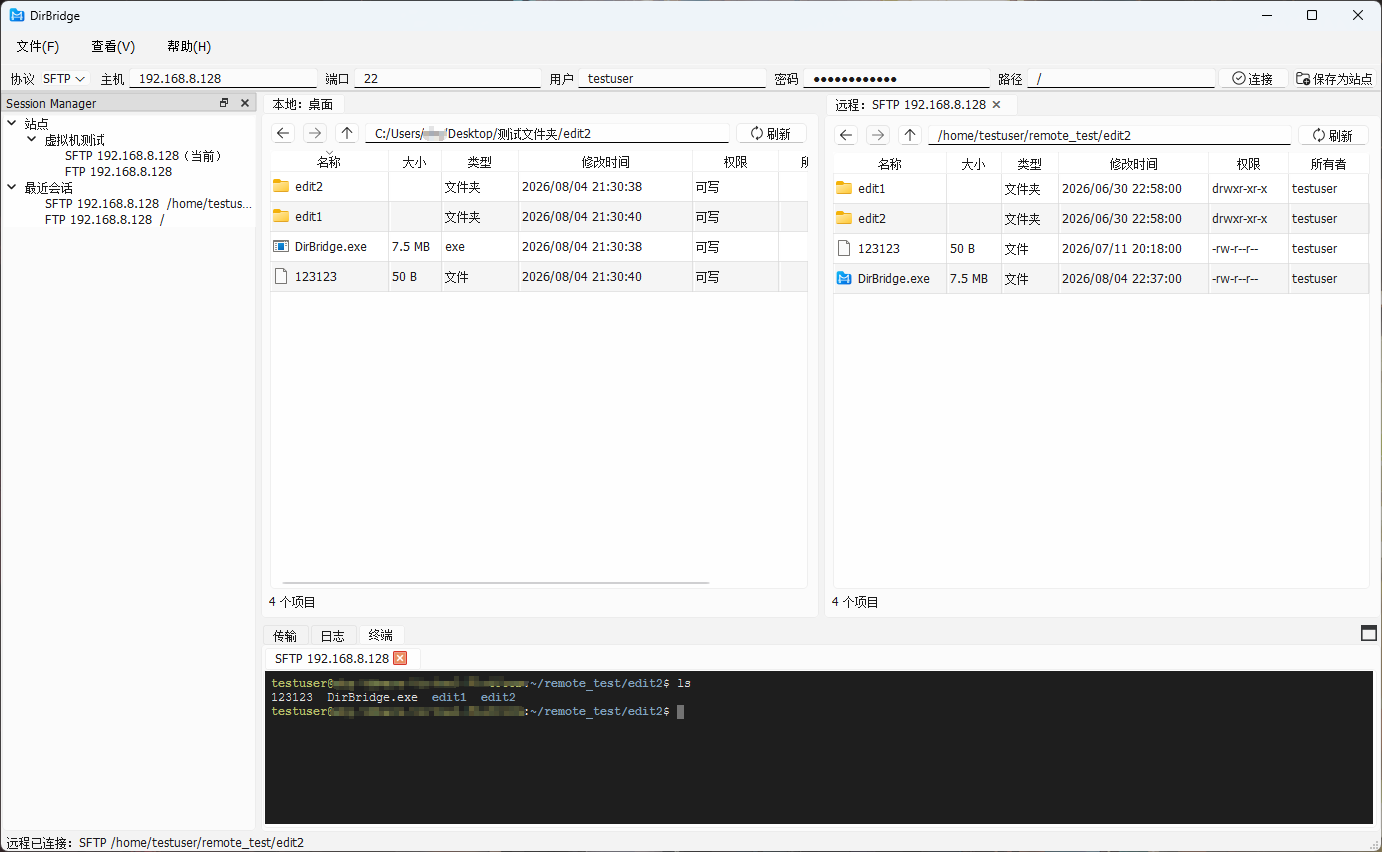Select FTP 192.168.8.128 under 虚拟机测试
The height and width of the screenshot is (852, 1382).
(x=118, y=172)
